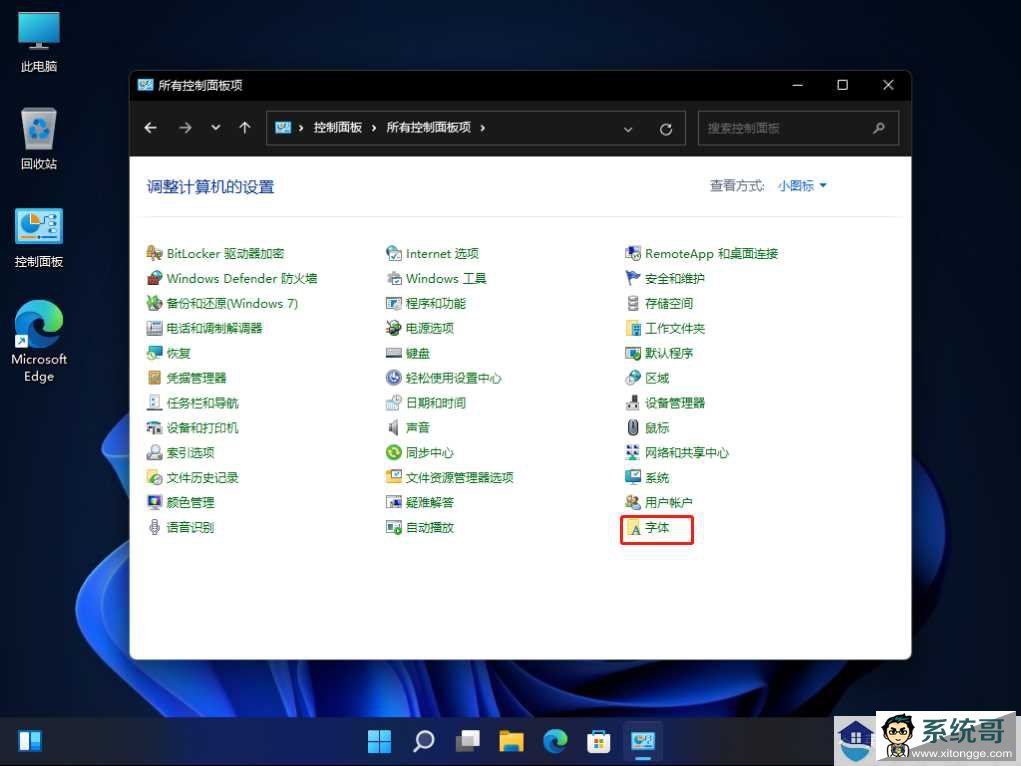Open the 文件资源管理器选项 icon
This screenshot has height=766, width=1021.
(393, 477)
